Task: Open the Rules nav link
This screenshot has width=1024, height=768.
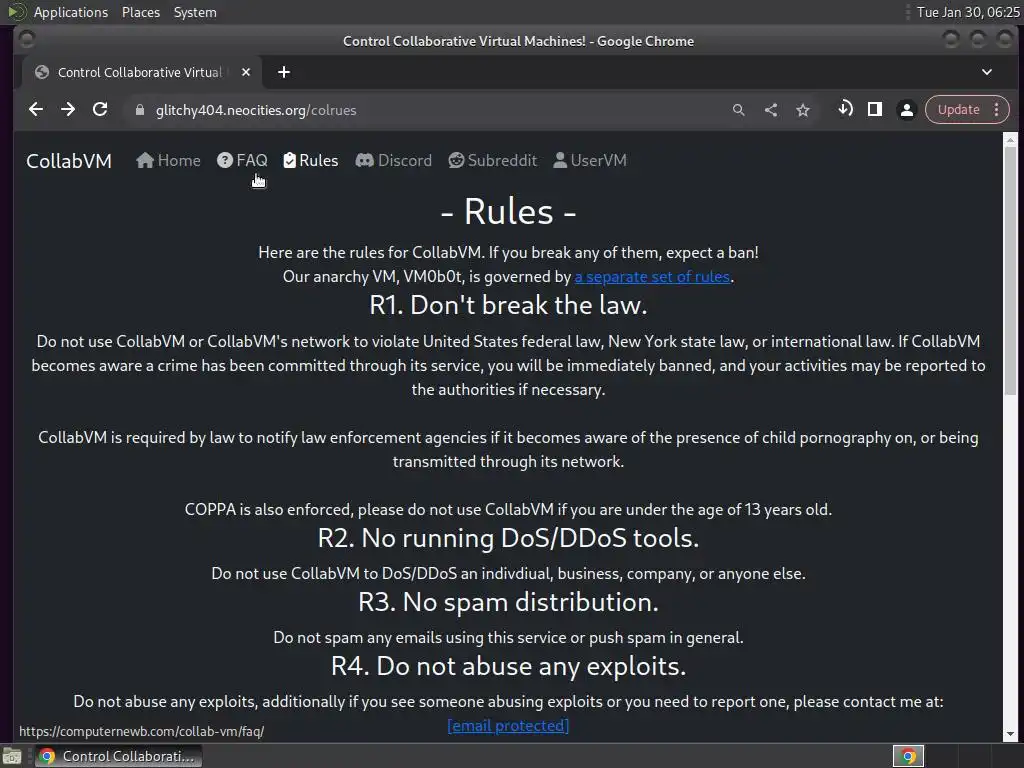Action: coord(311,161)
